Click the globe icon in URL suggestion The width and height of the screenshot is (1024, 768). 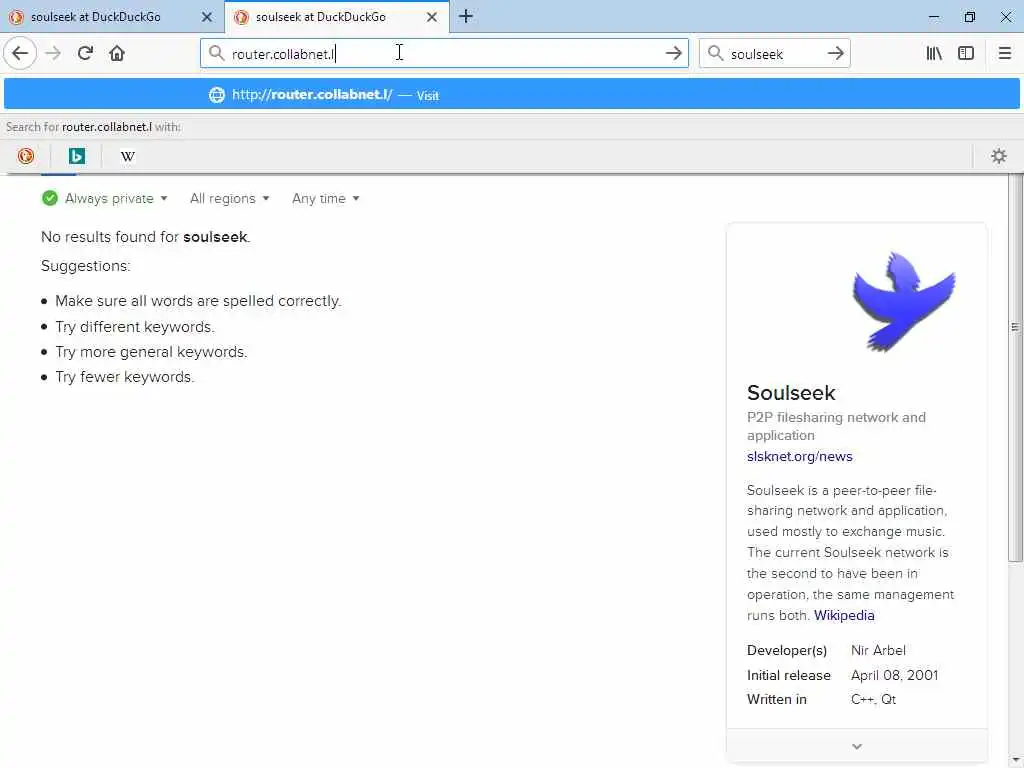pyautogui.click(x=217, y=95)
